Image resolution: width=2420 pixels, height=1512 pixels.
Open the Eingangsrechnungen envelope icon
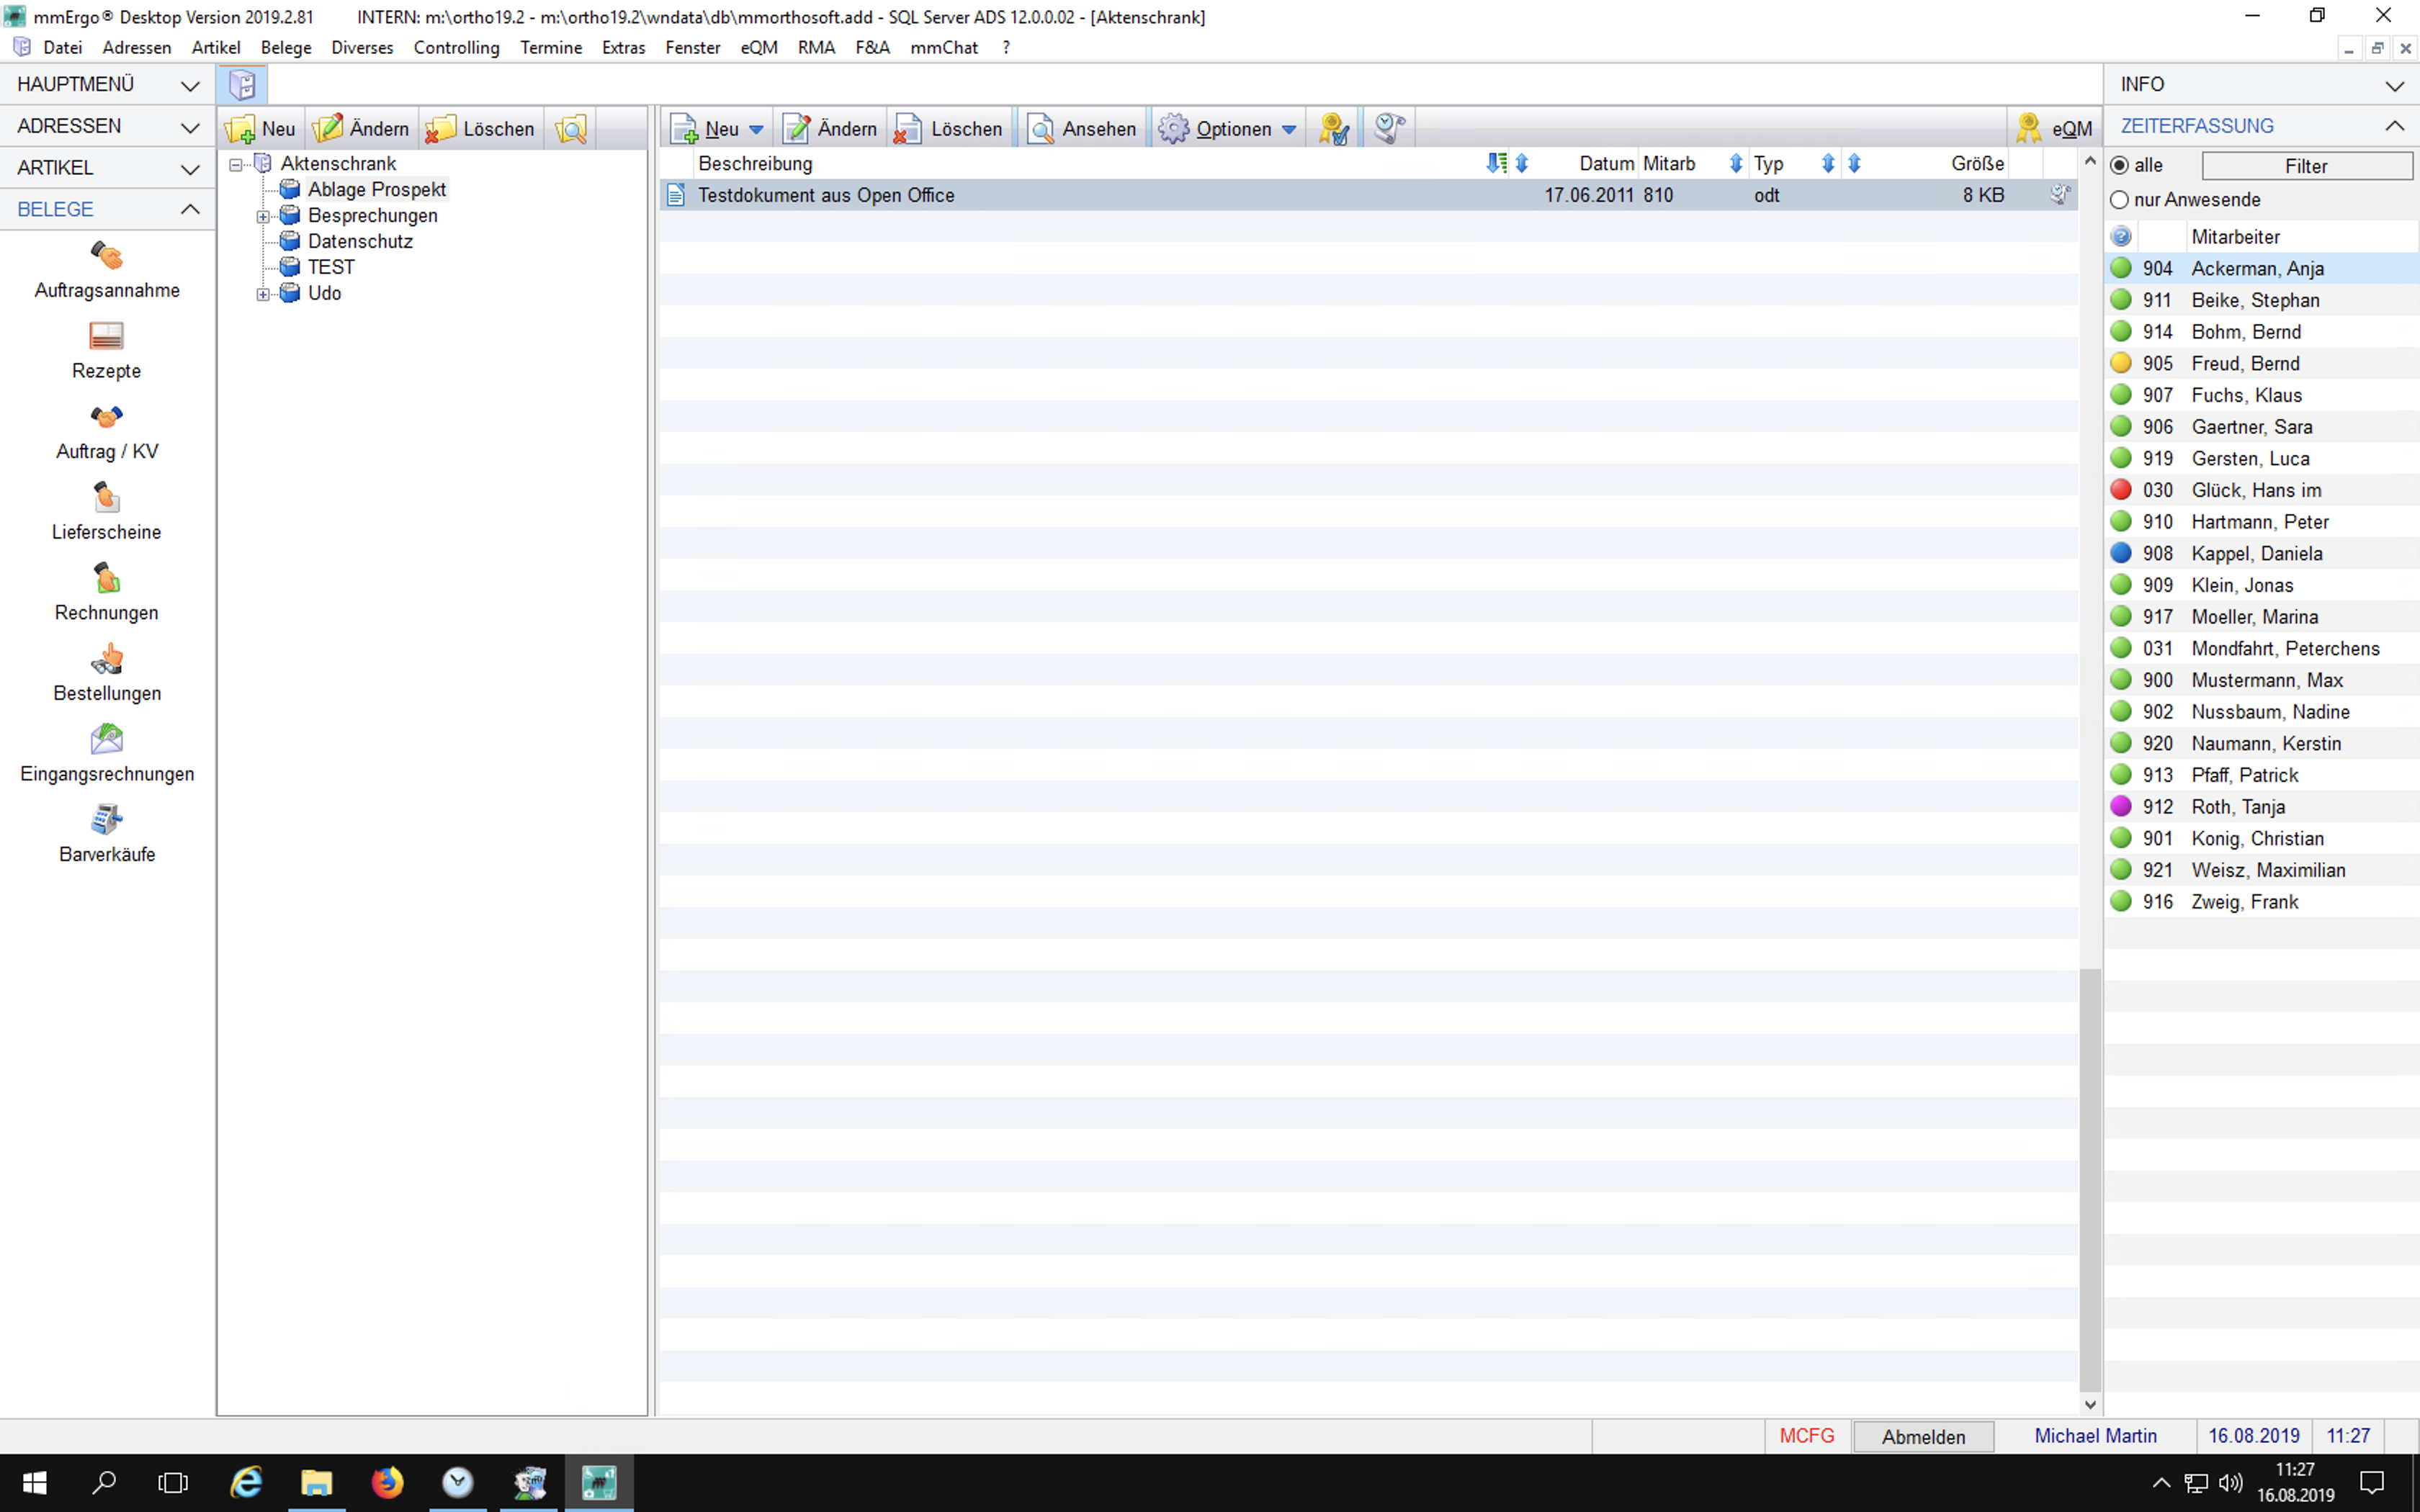coord(107,740)
